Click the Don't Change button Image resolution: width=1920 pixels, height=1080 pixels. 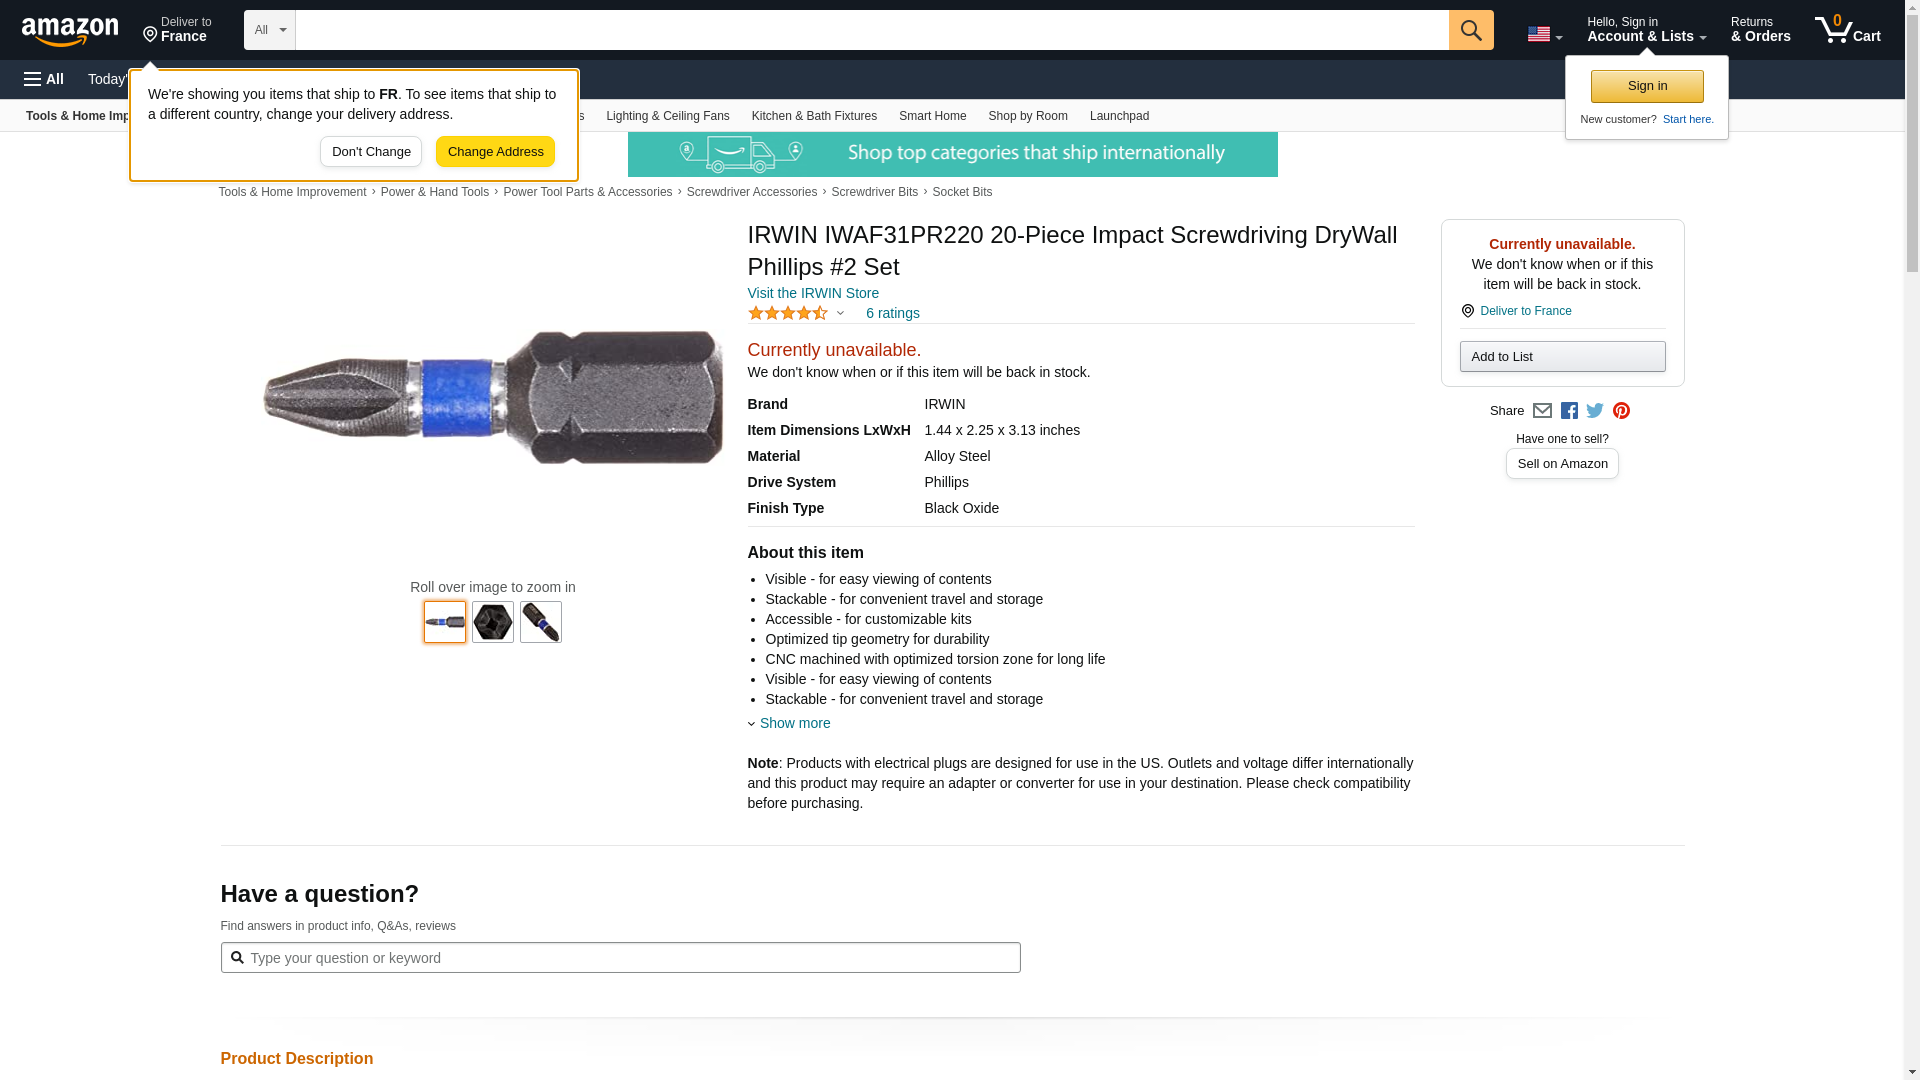click(371, 152)
